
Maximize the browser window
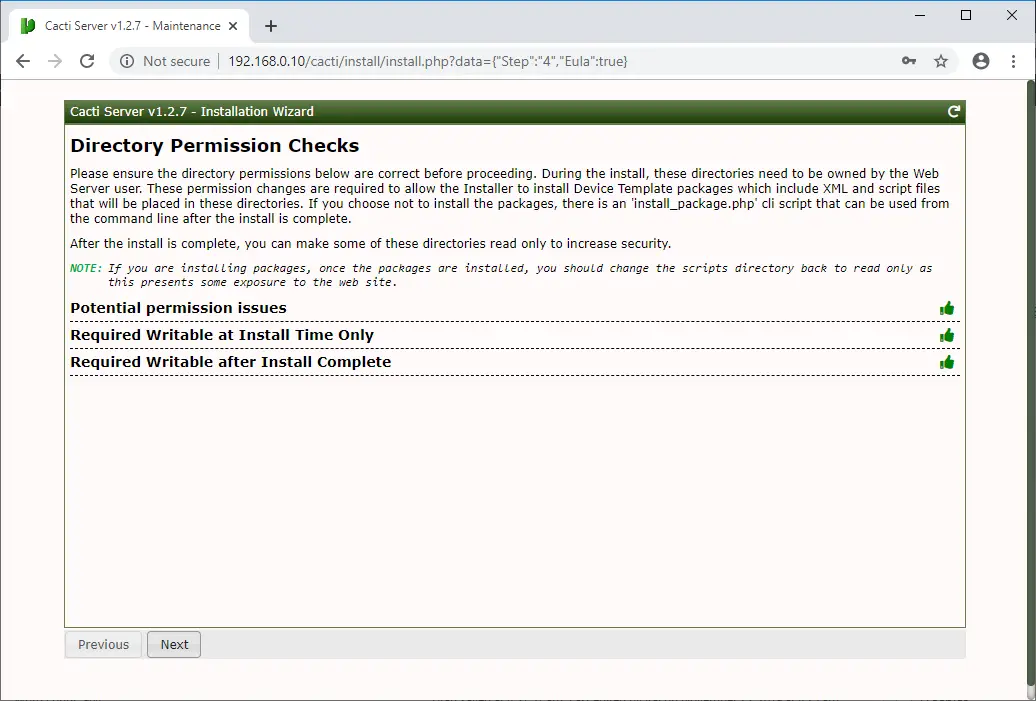(966, 15)
